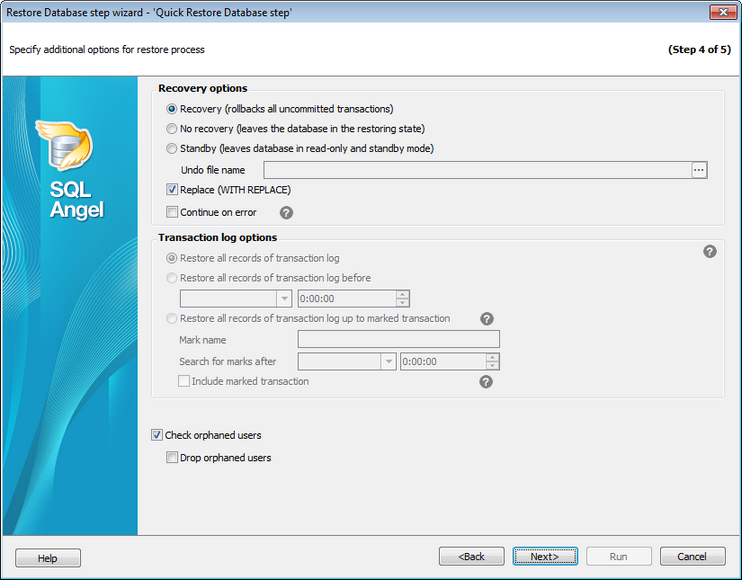This screenshot has width=742, height=580.
Task: Click the Run button
Action: 618,556
